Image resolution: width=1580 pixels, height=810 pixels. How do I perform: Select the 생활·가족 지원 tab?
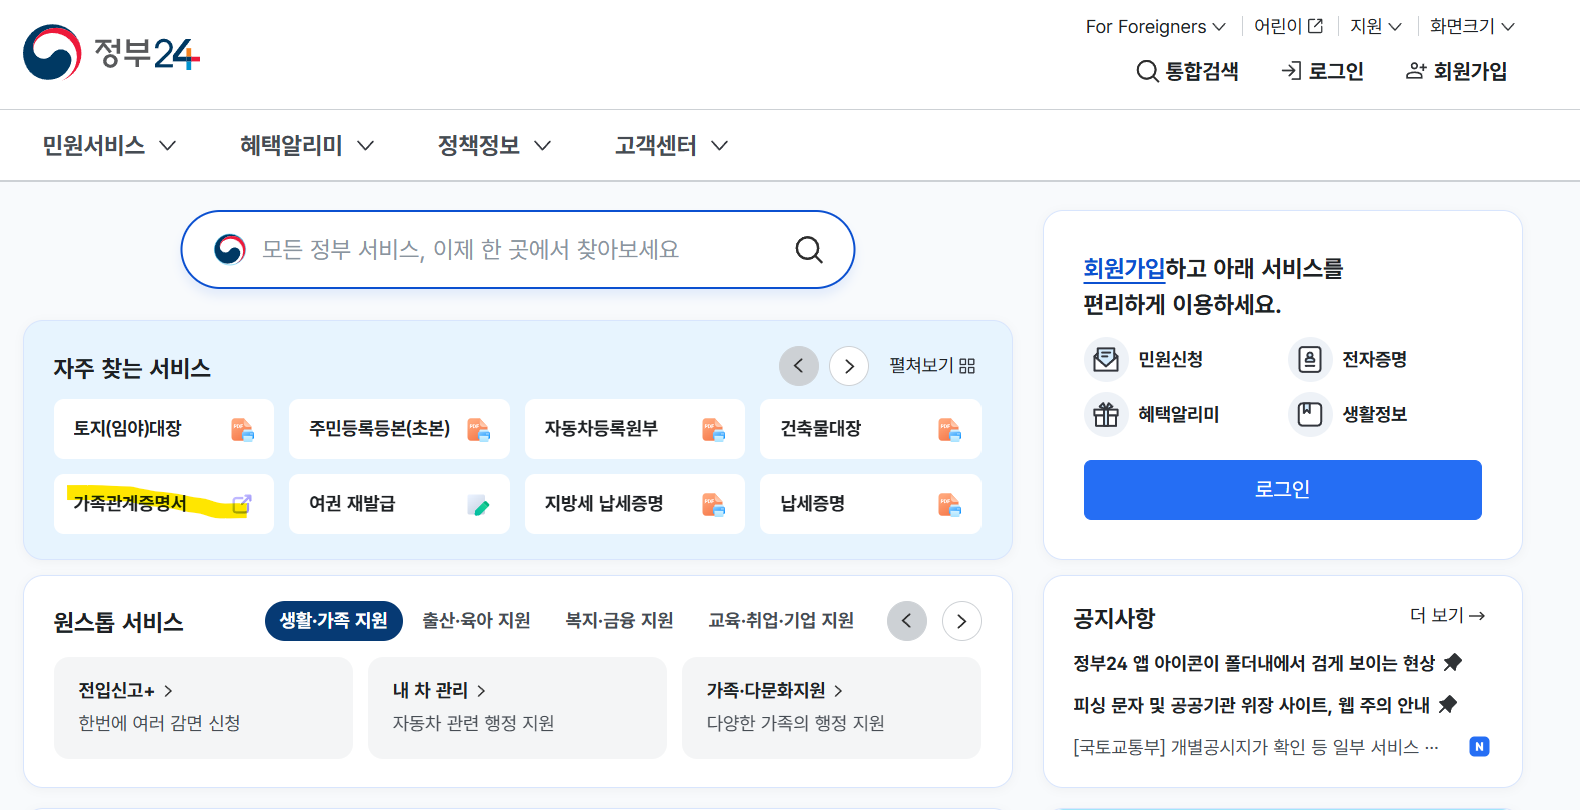pos(334,621)
